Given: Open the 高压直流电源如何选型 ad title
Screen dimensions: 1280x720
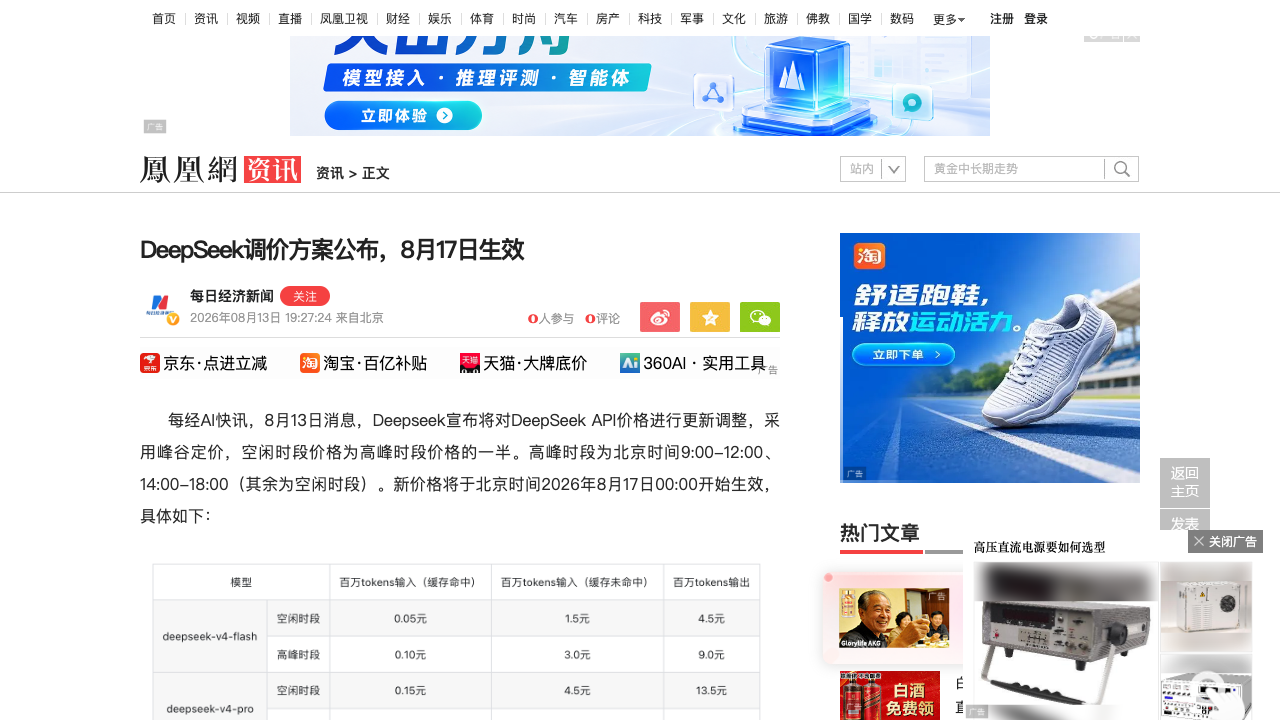Looking at the screenshot, I should tap(1040, 547).
